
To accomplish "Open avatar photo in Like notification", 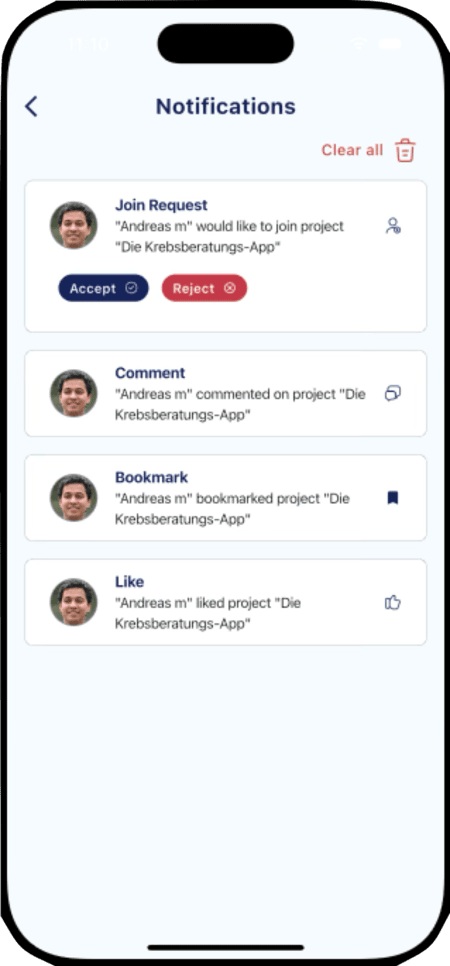I will 73,603.
